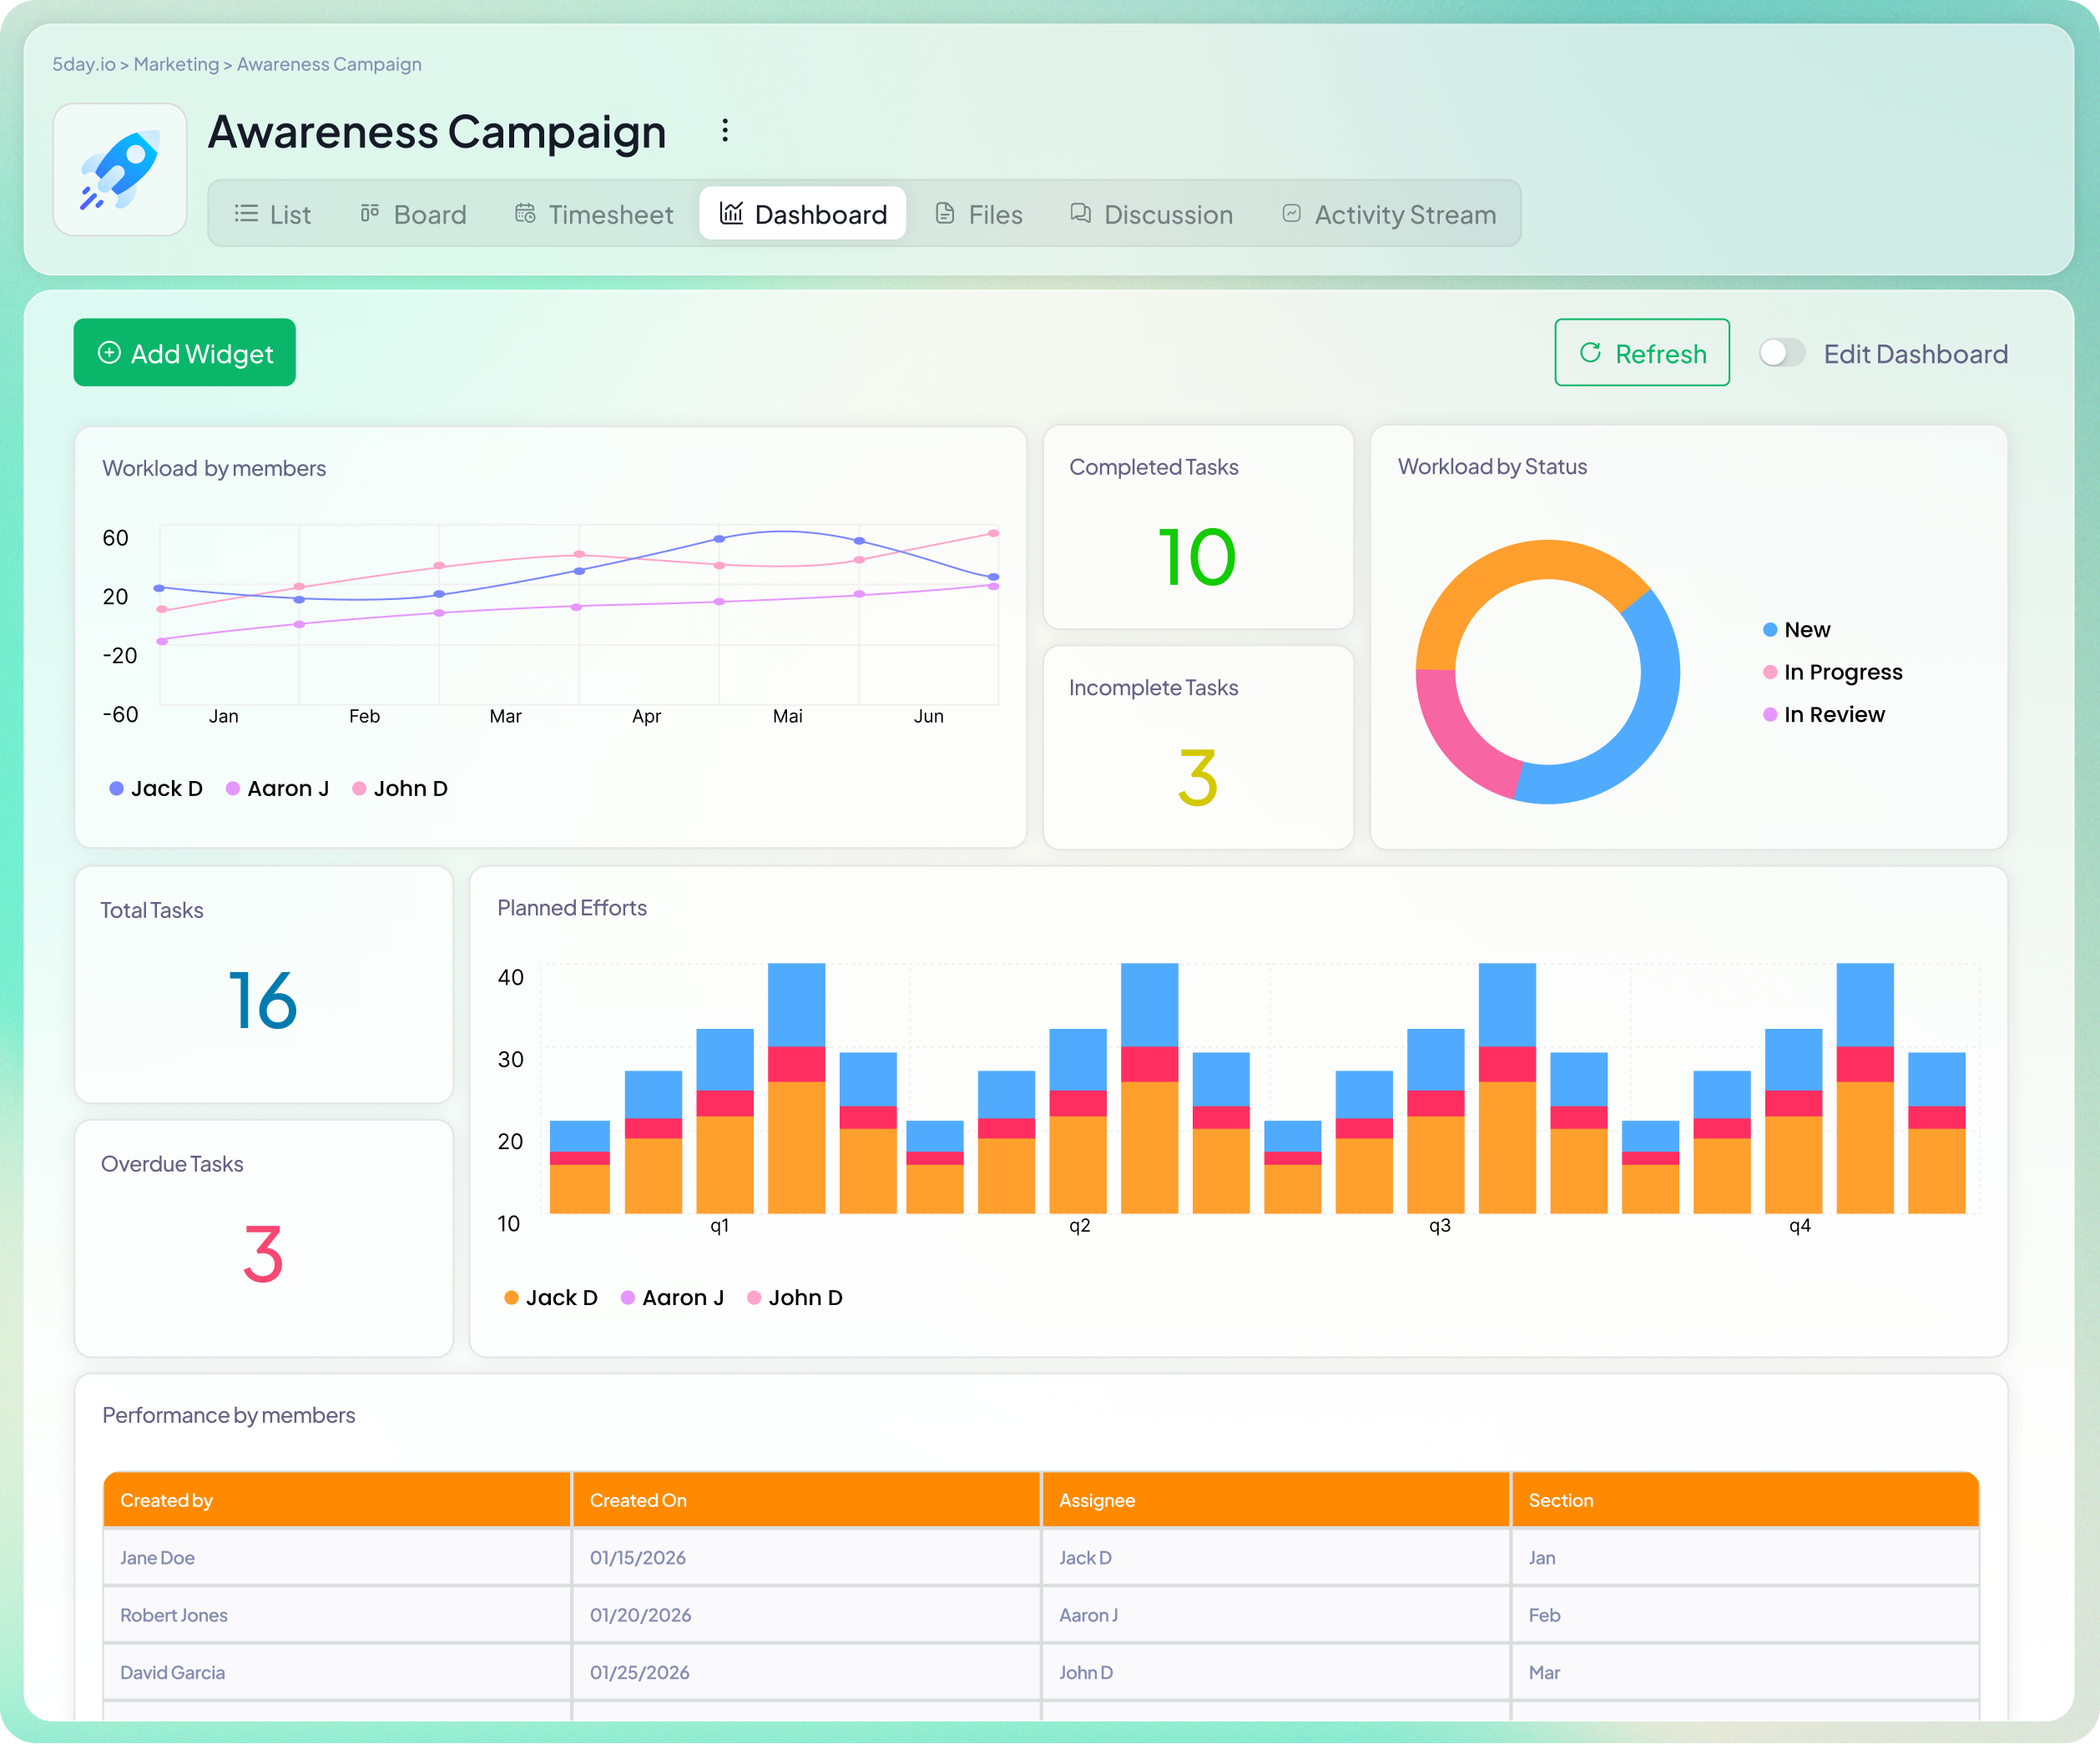Click the 5day.io breadcrumb link
Screen dimensions: 2100x1744
(x=84, y=64)
